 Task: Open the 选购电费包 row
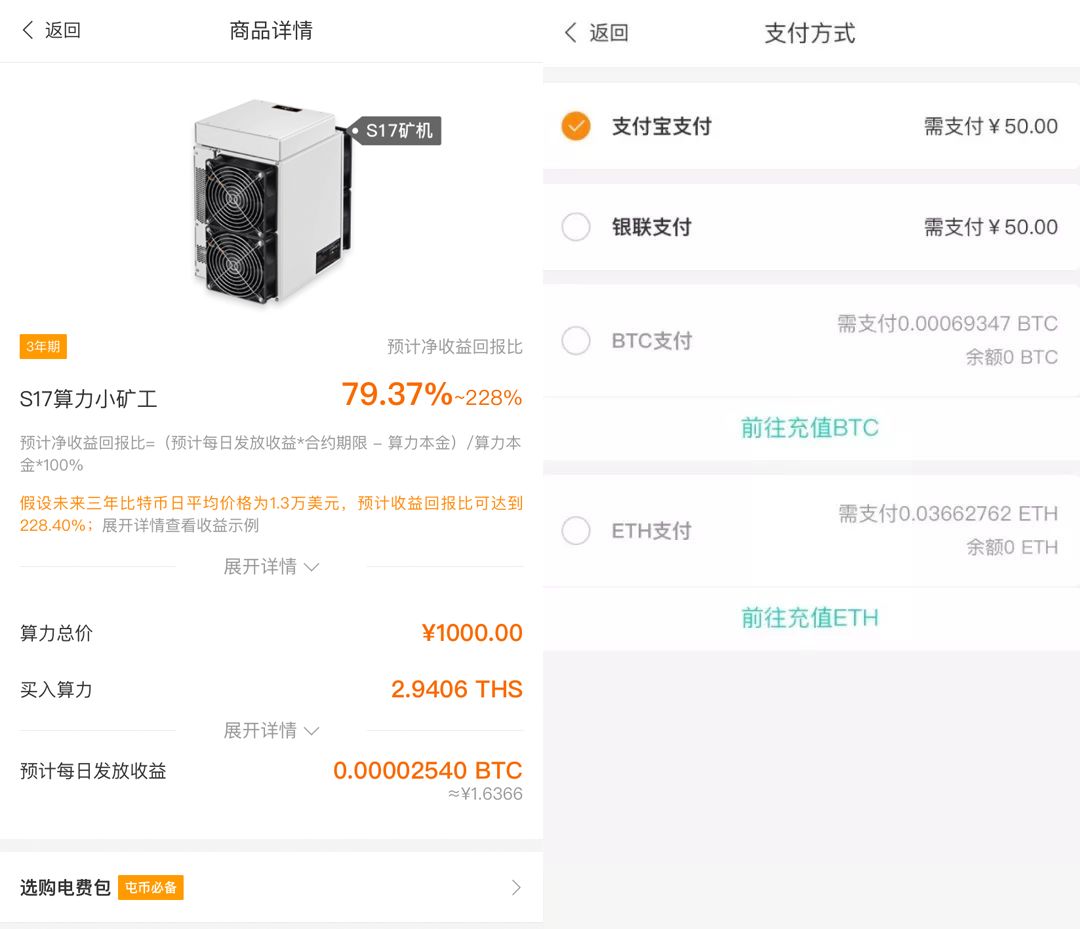pos(271,887)
